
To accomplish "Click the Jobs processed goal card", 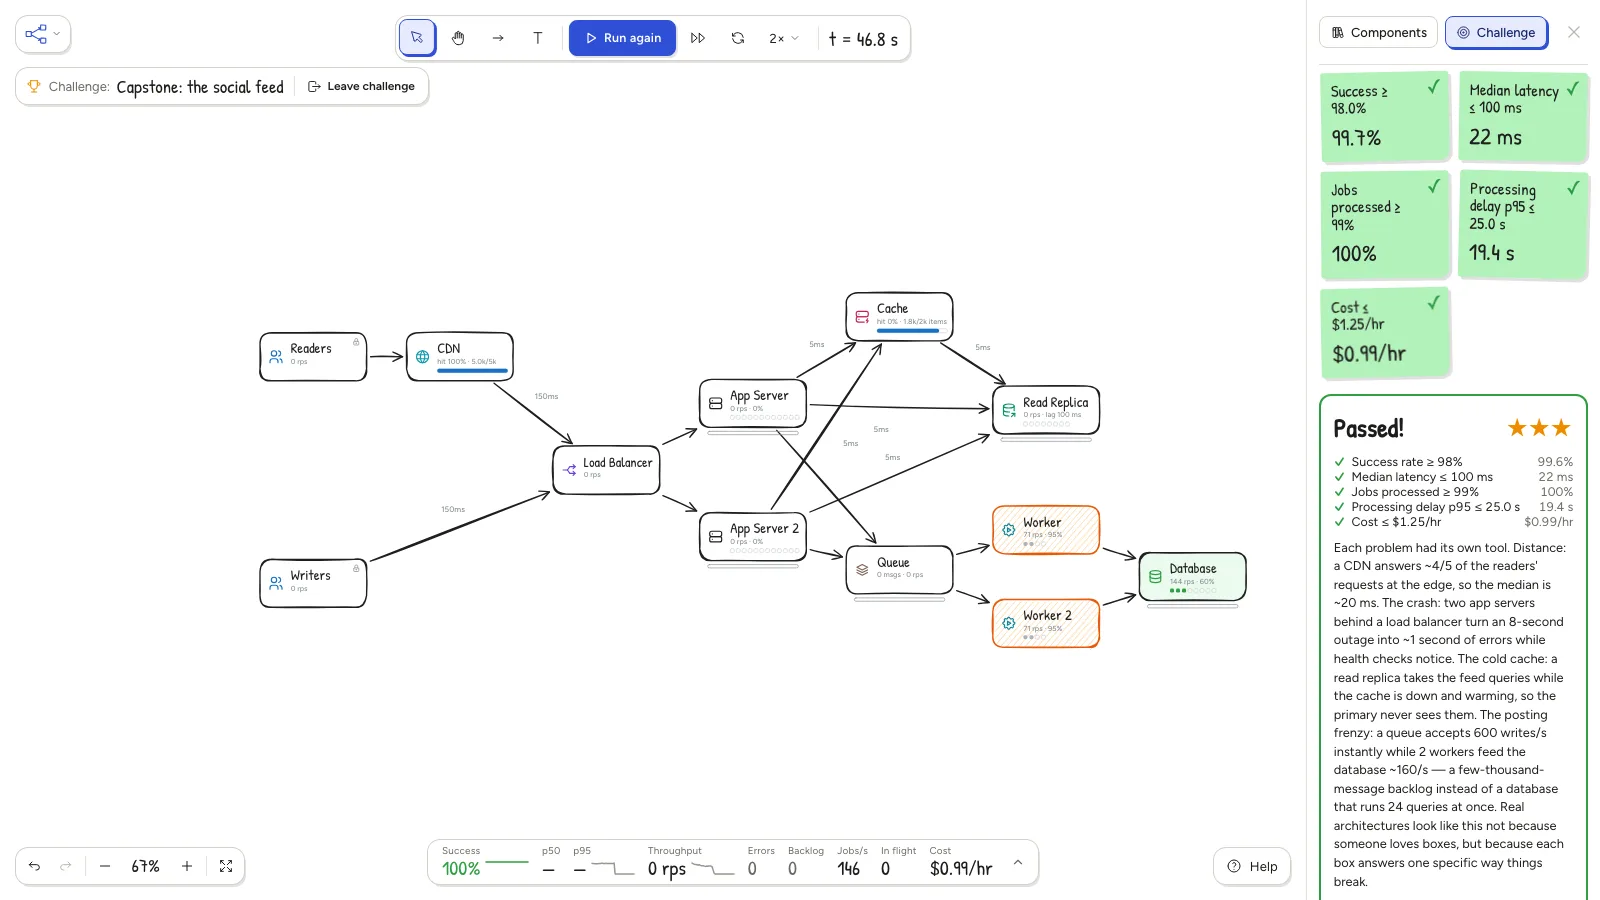I will click(1385, 225).
